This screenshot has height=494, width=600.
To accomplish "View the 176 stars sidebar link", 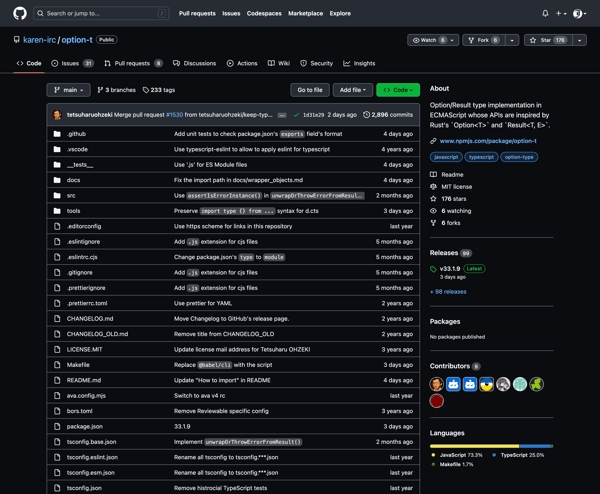I will [448, 199].
